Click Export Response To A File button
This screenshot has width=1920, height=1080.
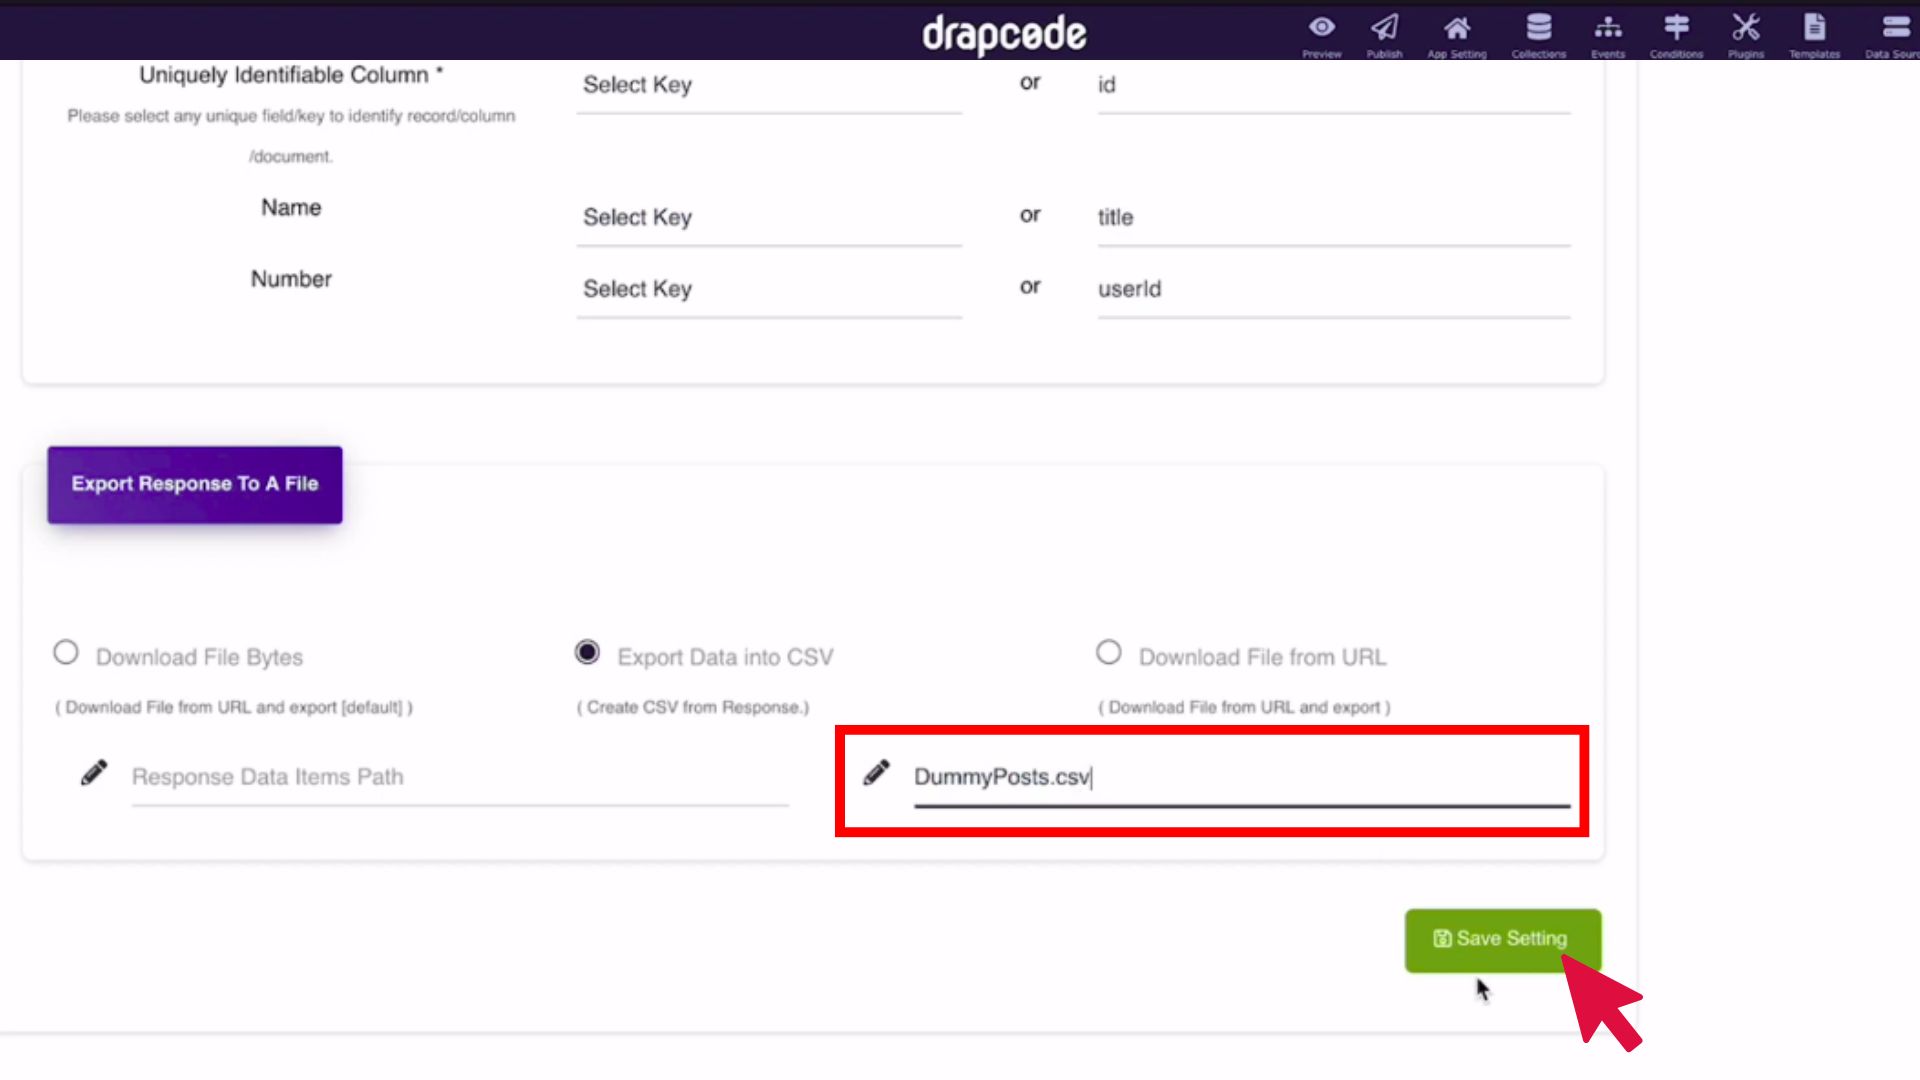[x=194, y=483]
